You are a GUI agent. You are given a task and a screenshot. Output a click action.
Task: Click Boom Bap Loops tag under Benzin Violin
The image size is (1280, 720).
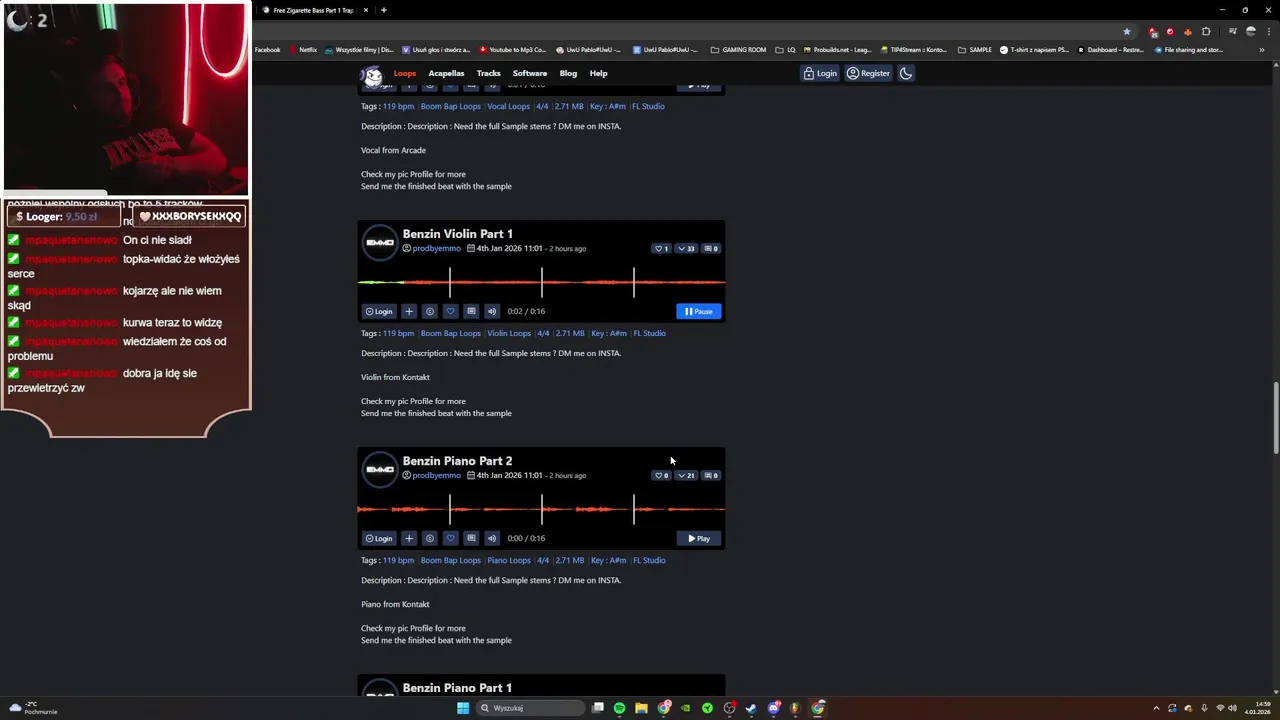click(x=450, y=333)
